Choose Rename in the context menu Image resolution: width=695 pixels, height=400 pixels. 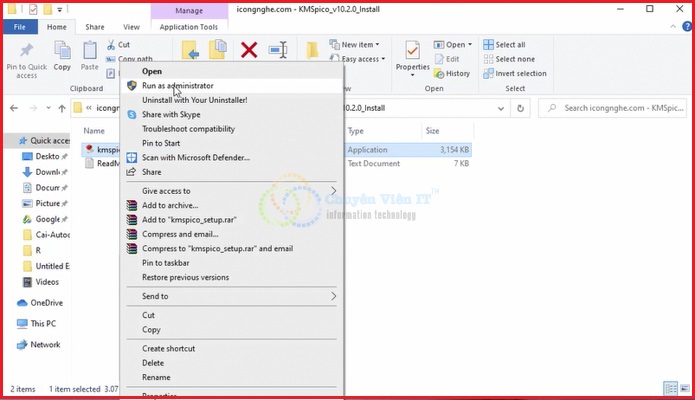231,377
